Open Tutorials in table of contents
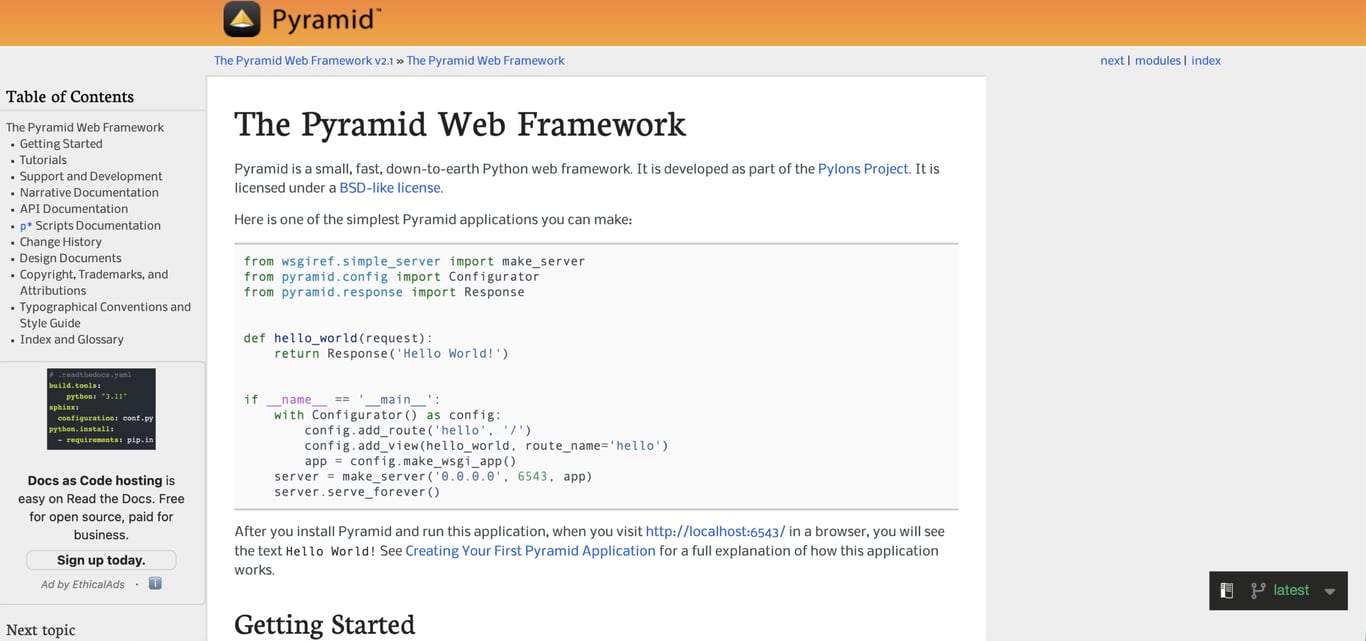The width and height of the screenshot is (1366, 641). pos(43,160)
